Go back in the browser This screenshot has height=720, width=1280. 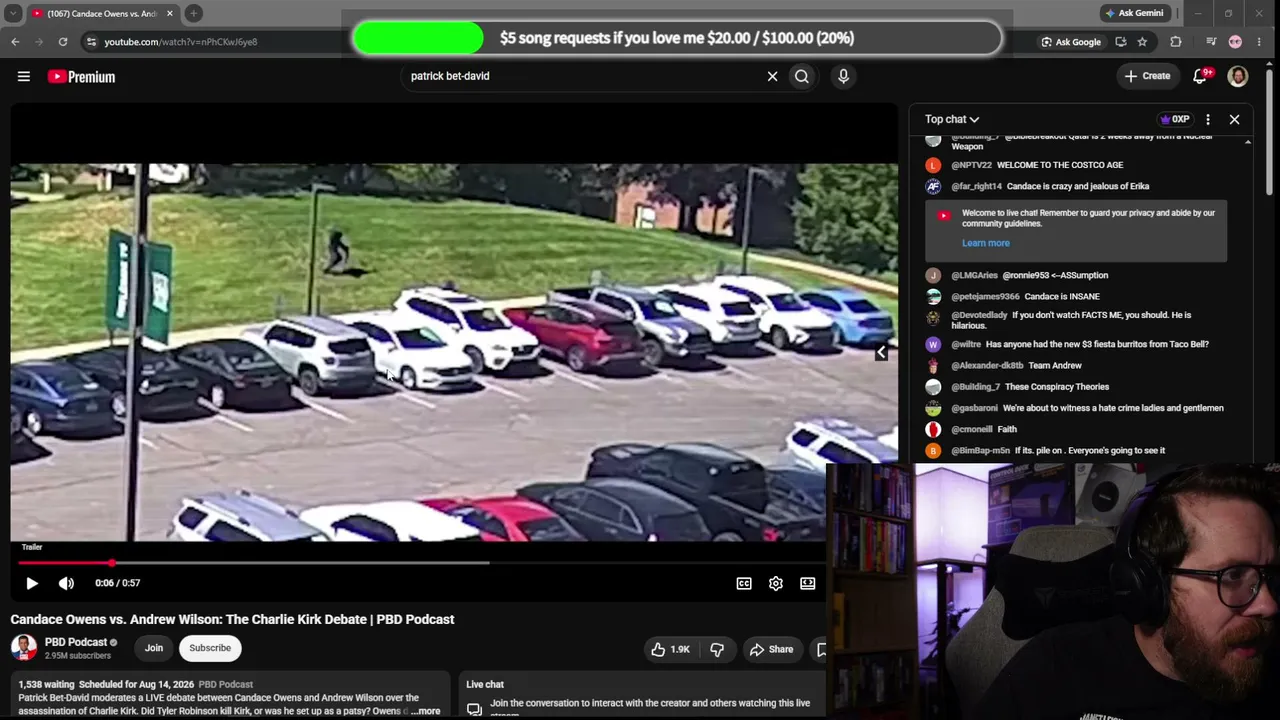tap(15, 42)
